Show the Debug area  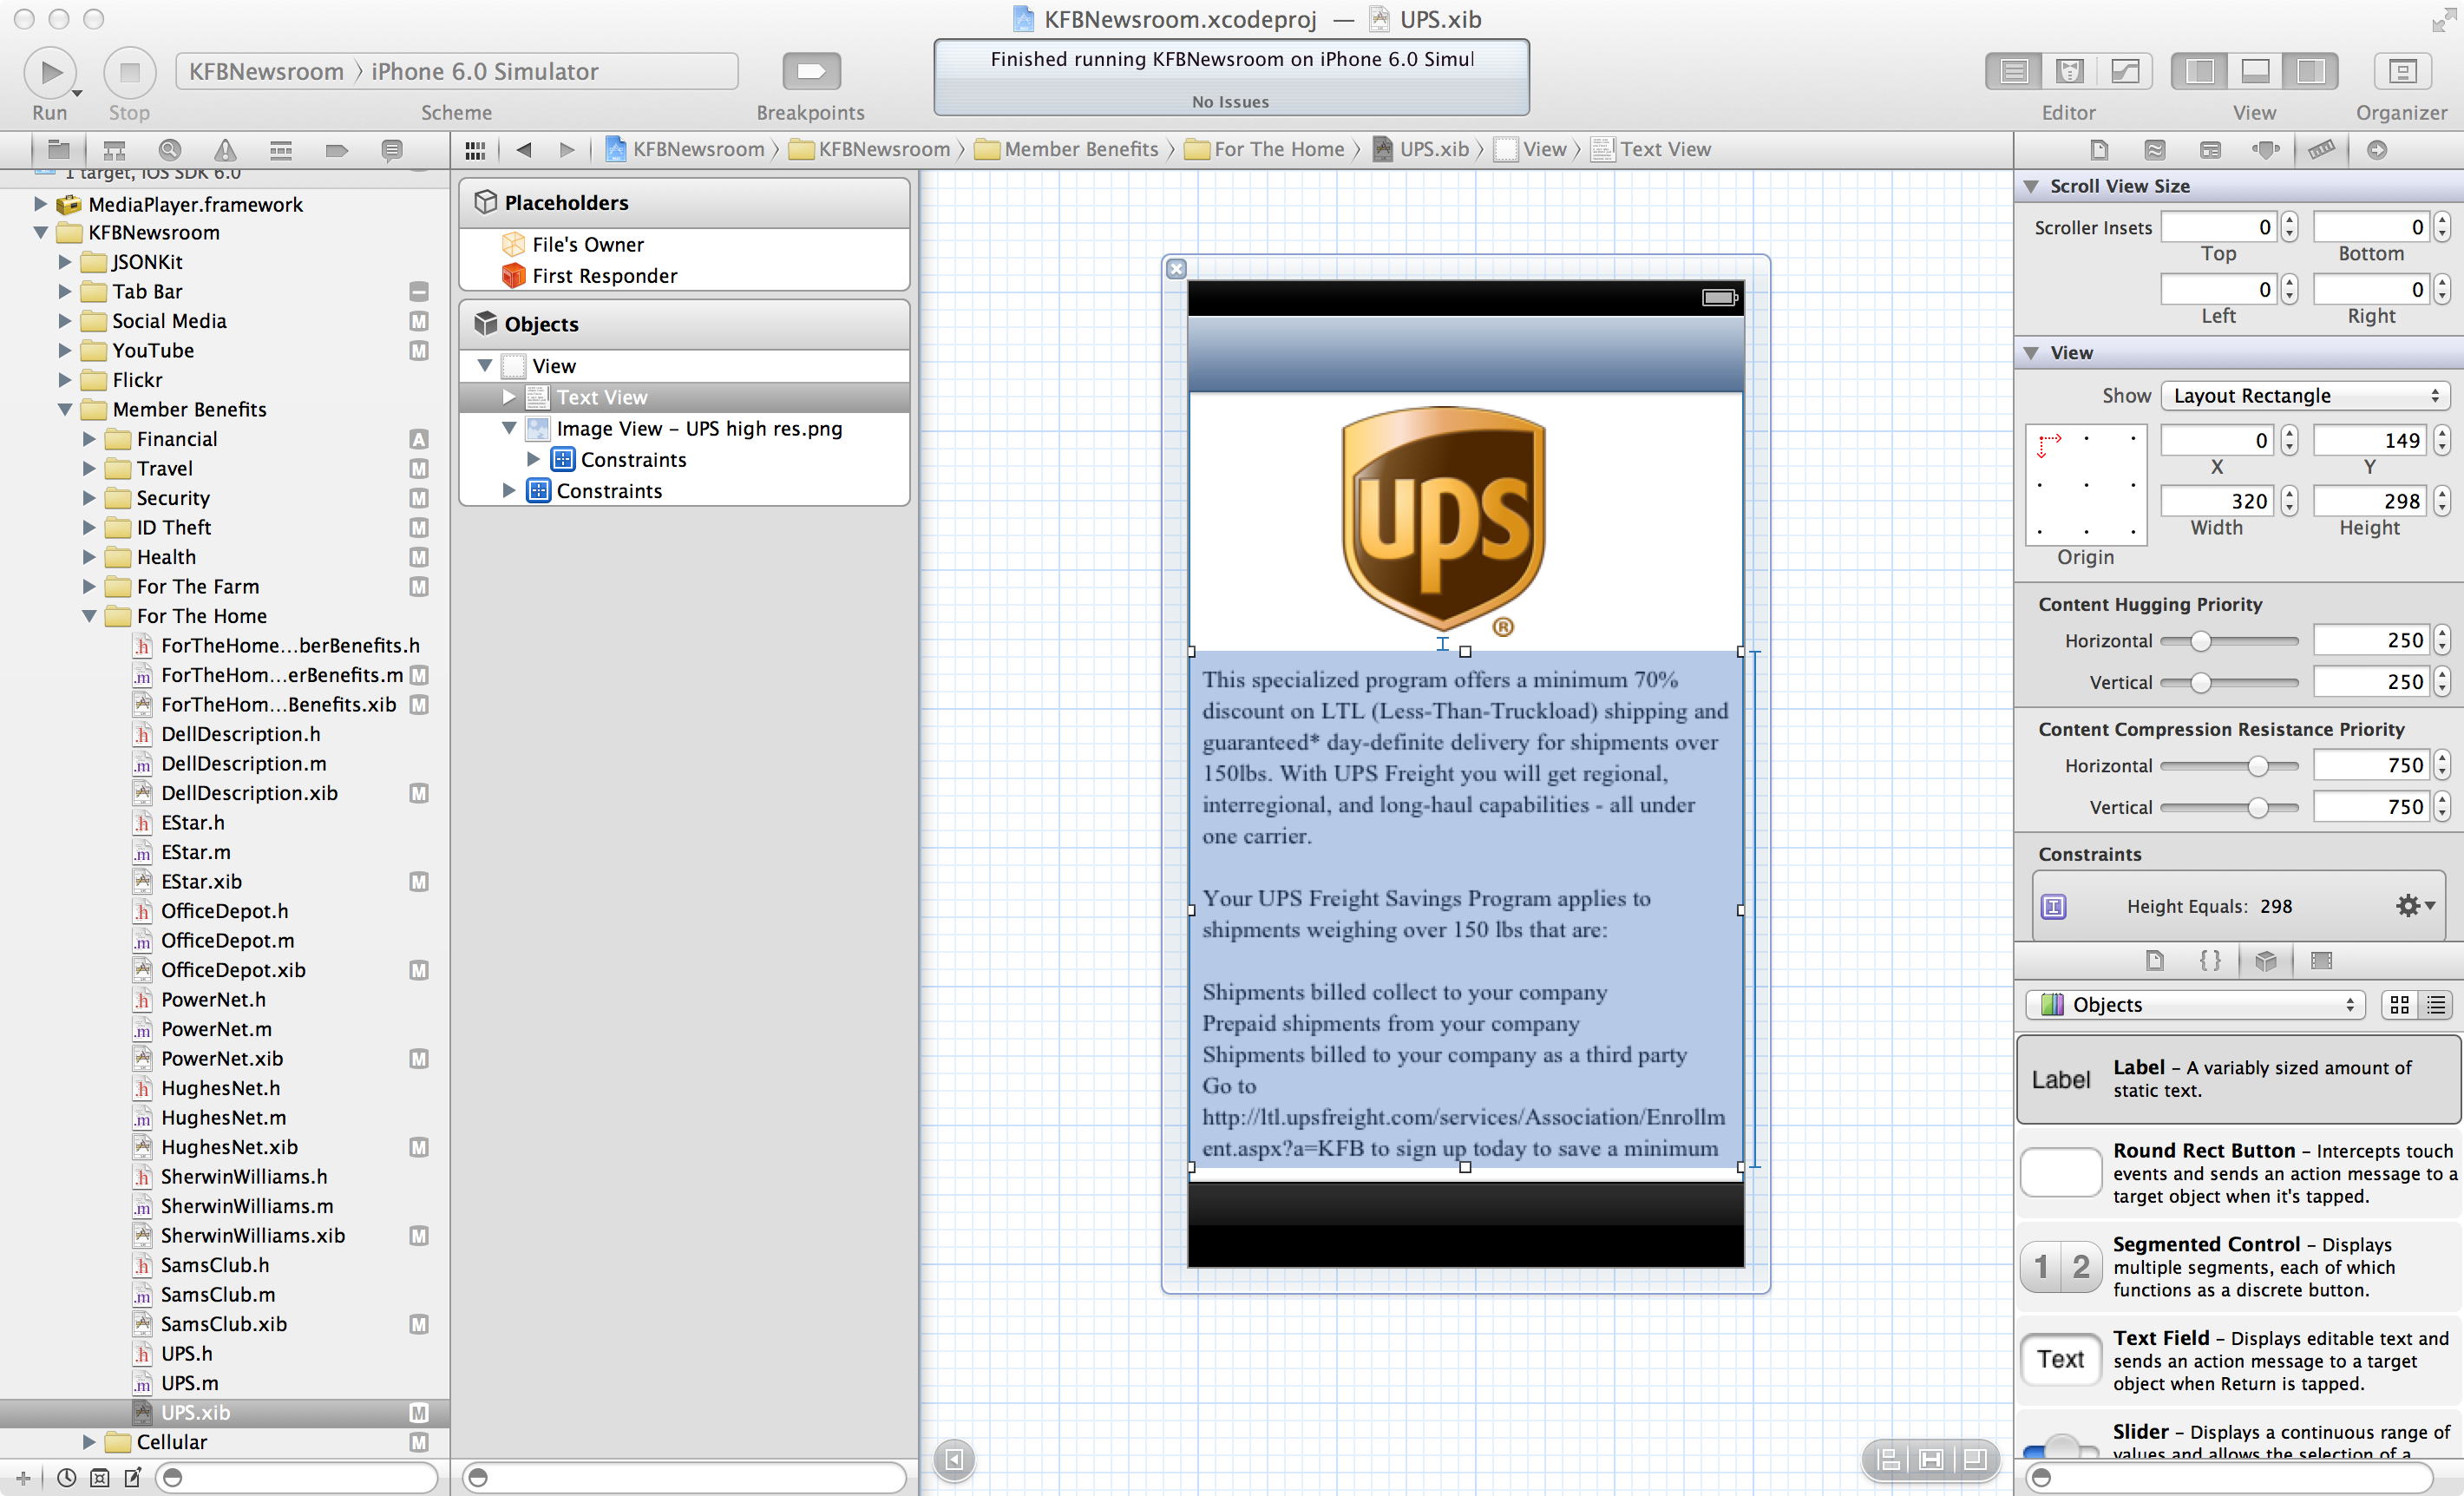pyautogui.click(x=2254, y=71)
